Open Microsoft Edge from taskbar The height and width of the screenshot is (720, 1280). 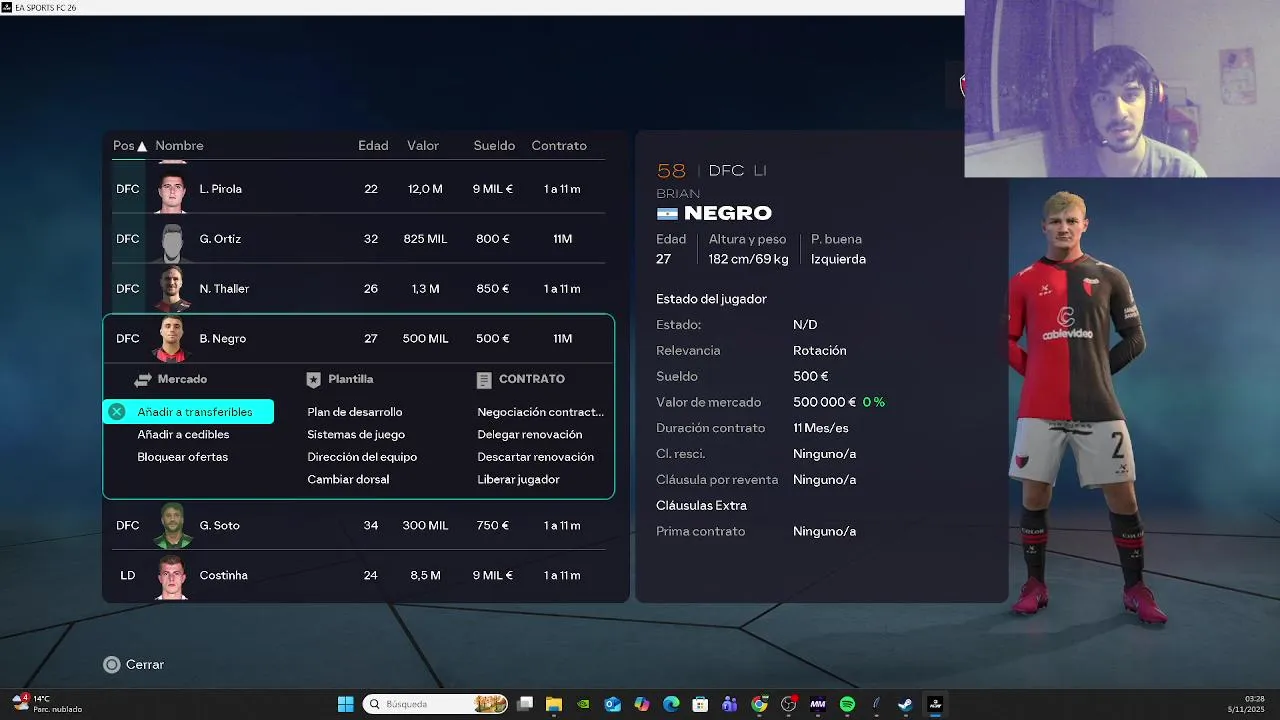(671, 704)
